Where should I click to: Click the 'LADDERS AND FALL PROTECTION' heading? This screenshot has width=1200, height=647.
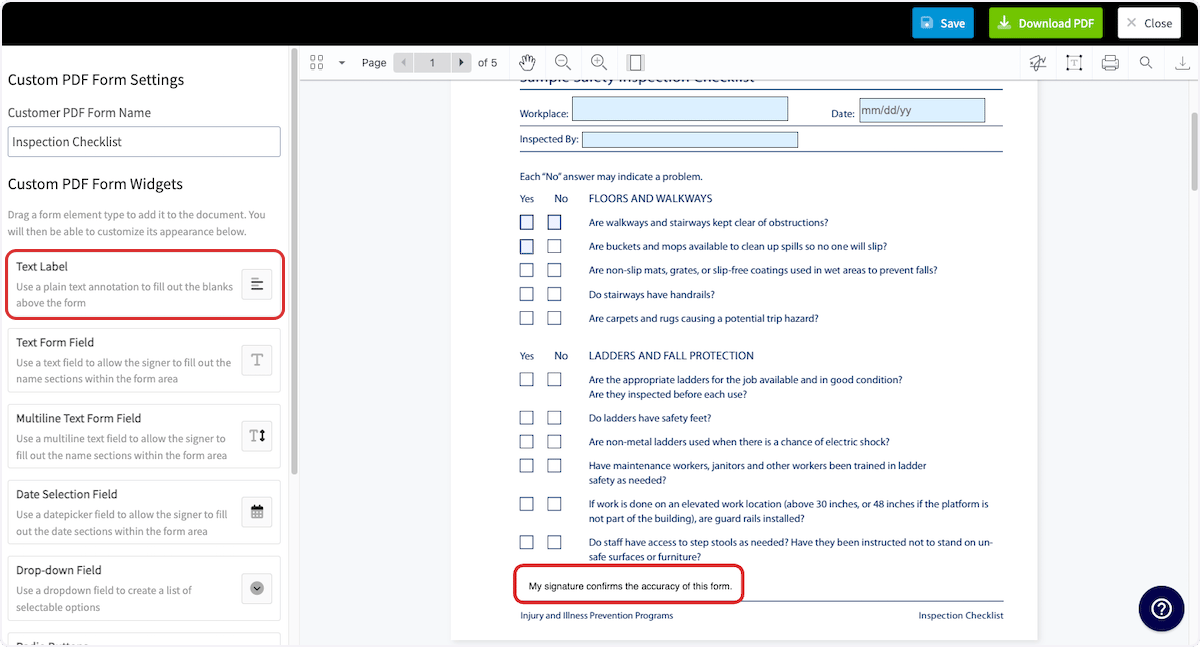(671, 356)
